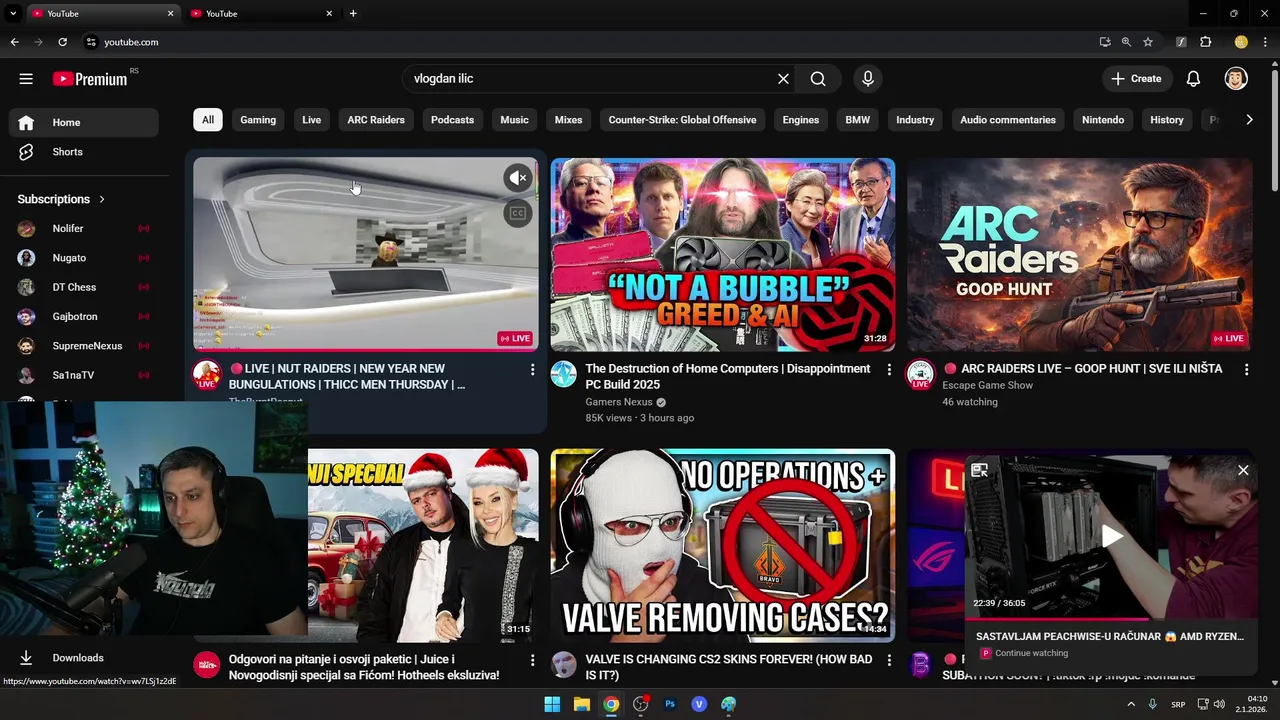This screenshot has height=720, width=1280.
Task: Unmute the NUT RAIDERS live preview
Action: coord(517,178)
